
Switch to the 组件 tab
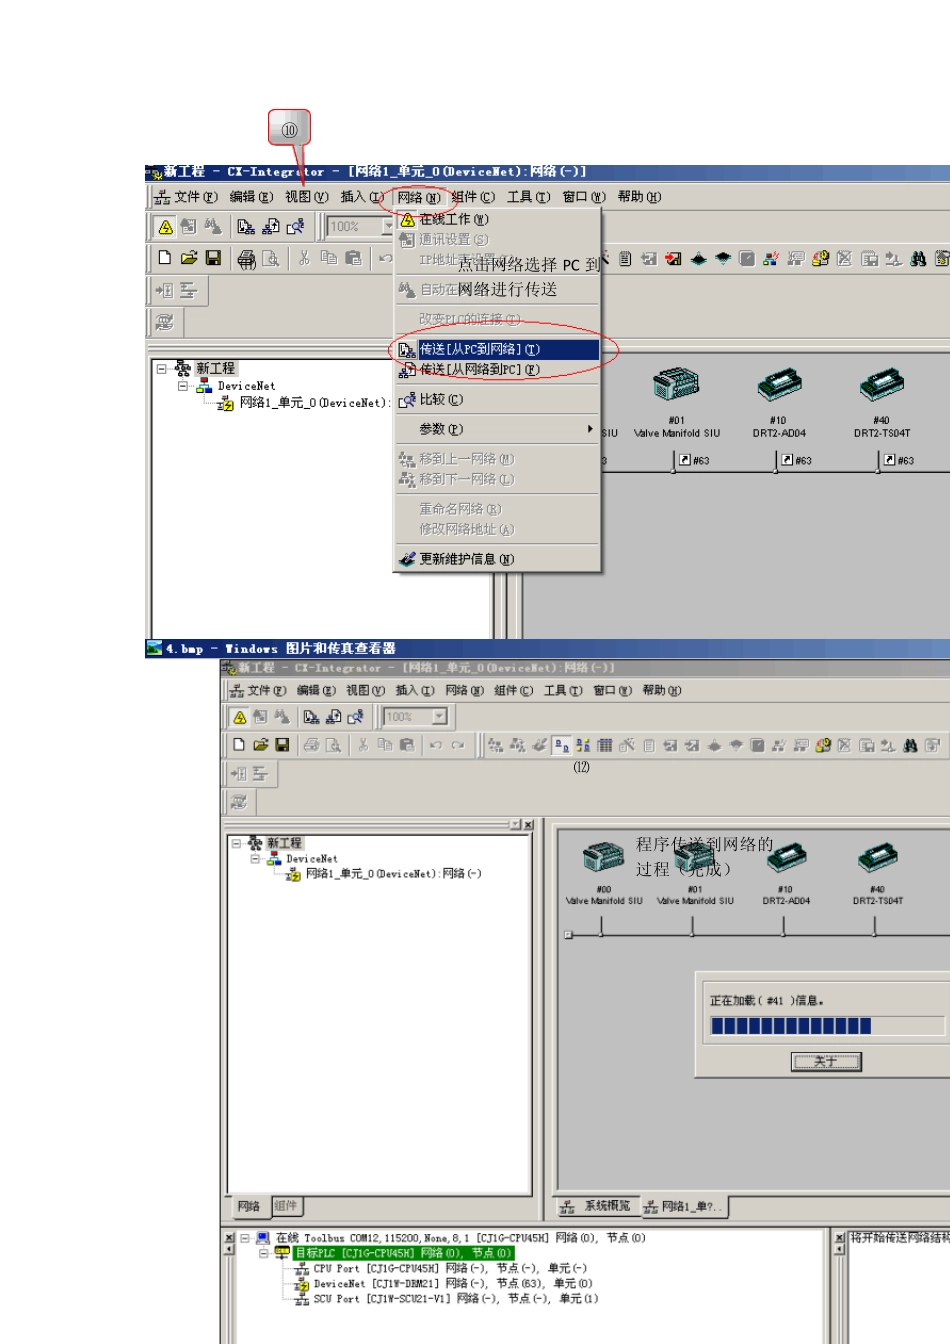coord(286,1206)
